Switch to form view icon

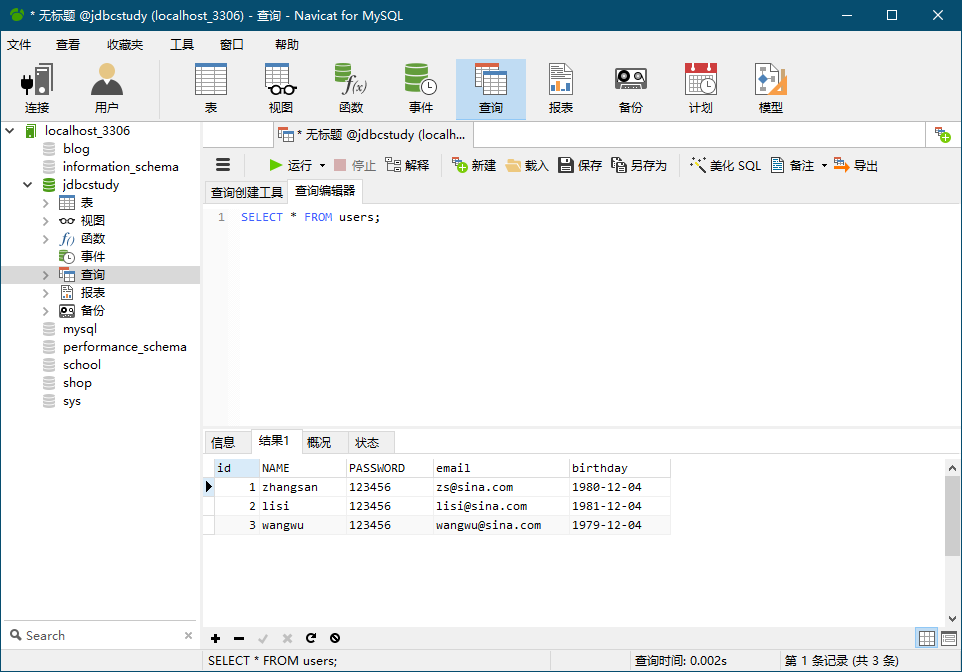[949, 638]
